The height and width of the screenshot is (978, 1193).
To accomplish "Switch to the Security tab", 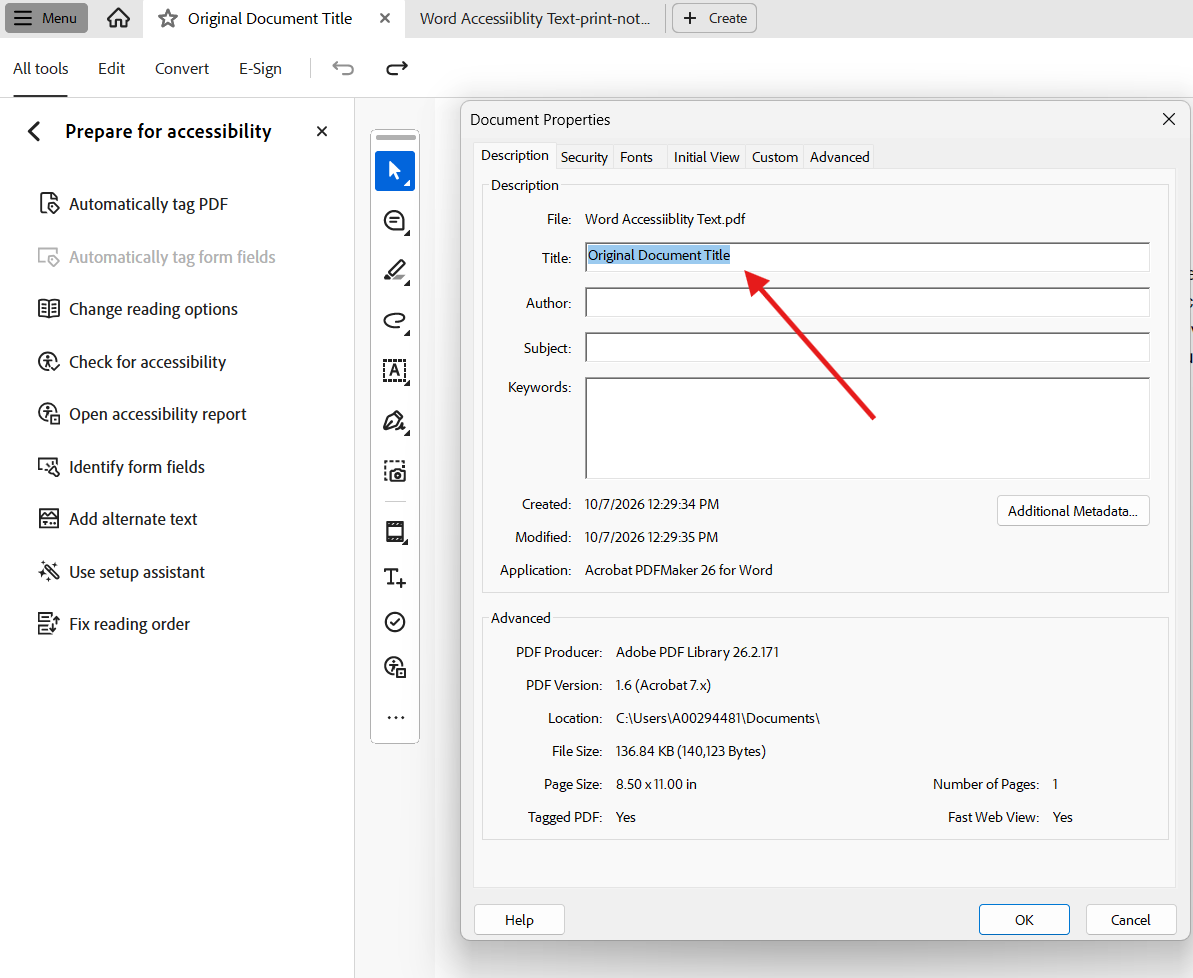I will click(x=584, y=157).
